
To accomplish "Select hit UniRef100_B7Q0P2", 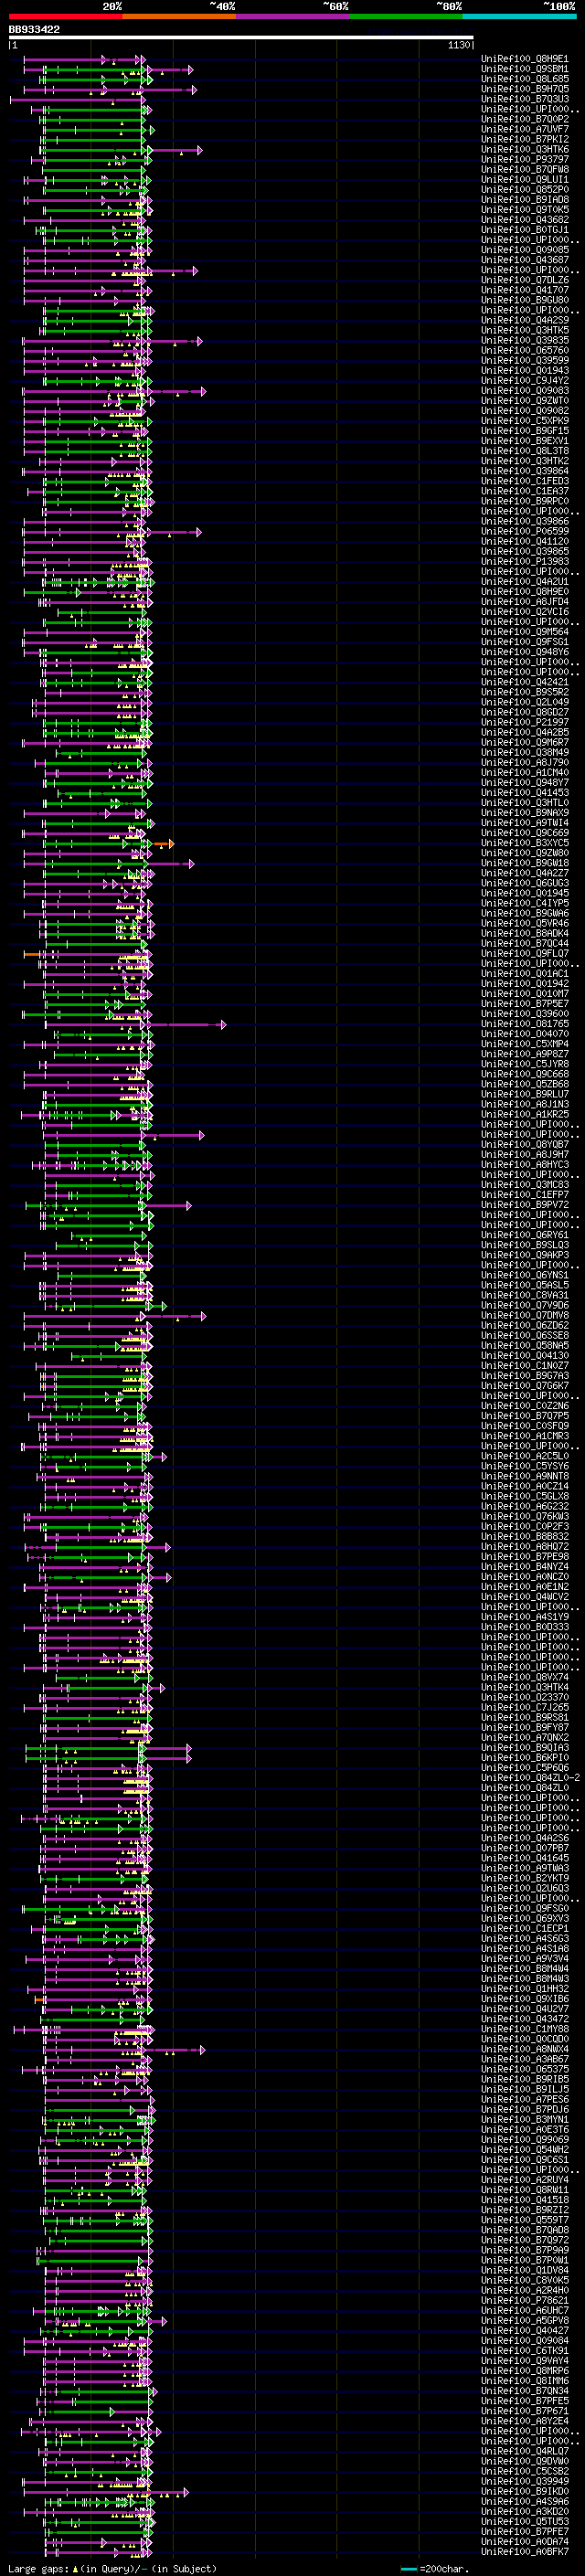I will (525, 119).
